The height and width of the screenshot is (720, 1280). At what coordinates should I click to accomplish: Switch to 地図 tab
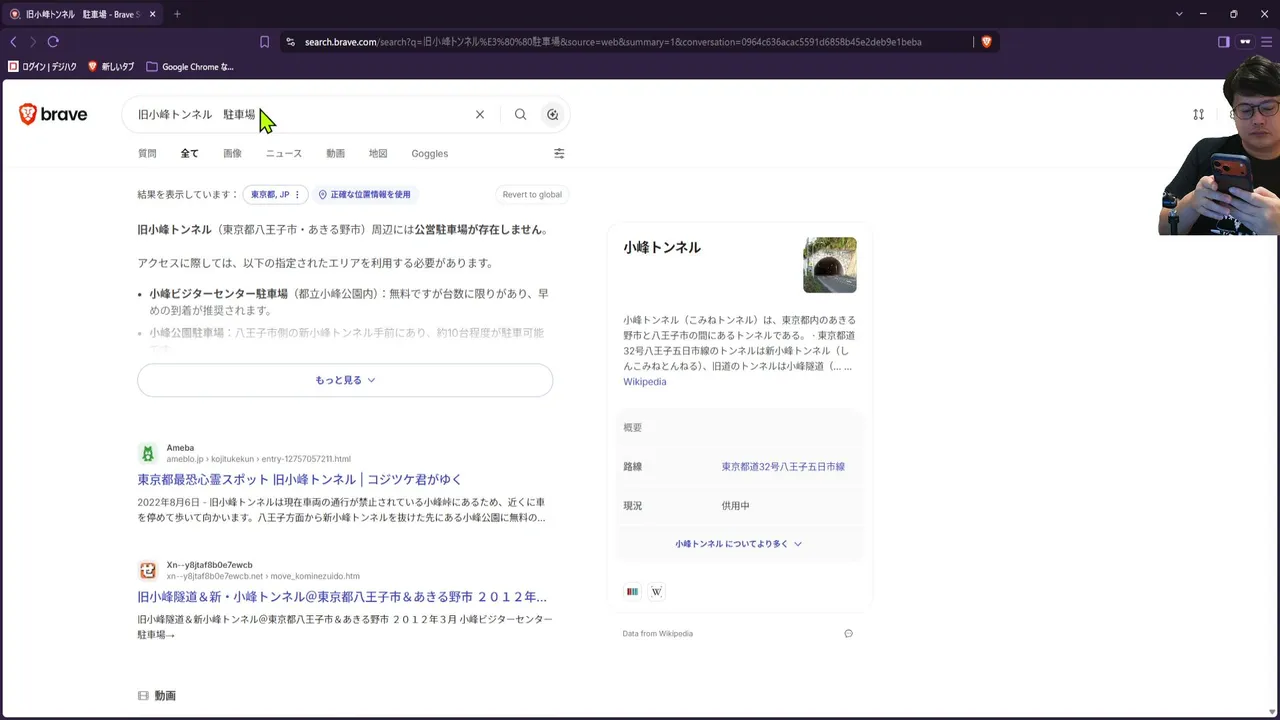pyautogui.click(x=378, y=153)
